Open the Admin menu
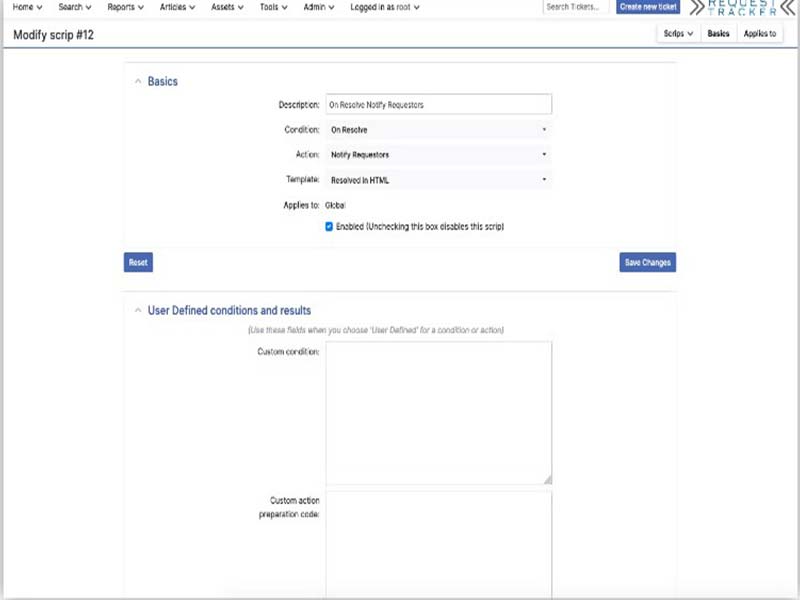800x600 pixels. coord(313,8)
